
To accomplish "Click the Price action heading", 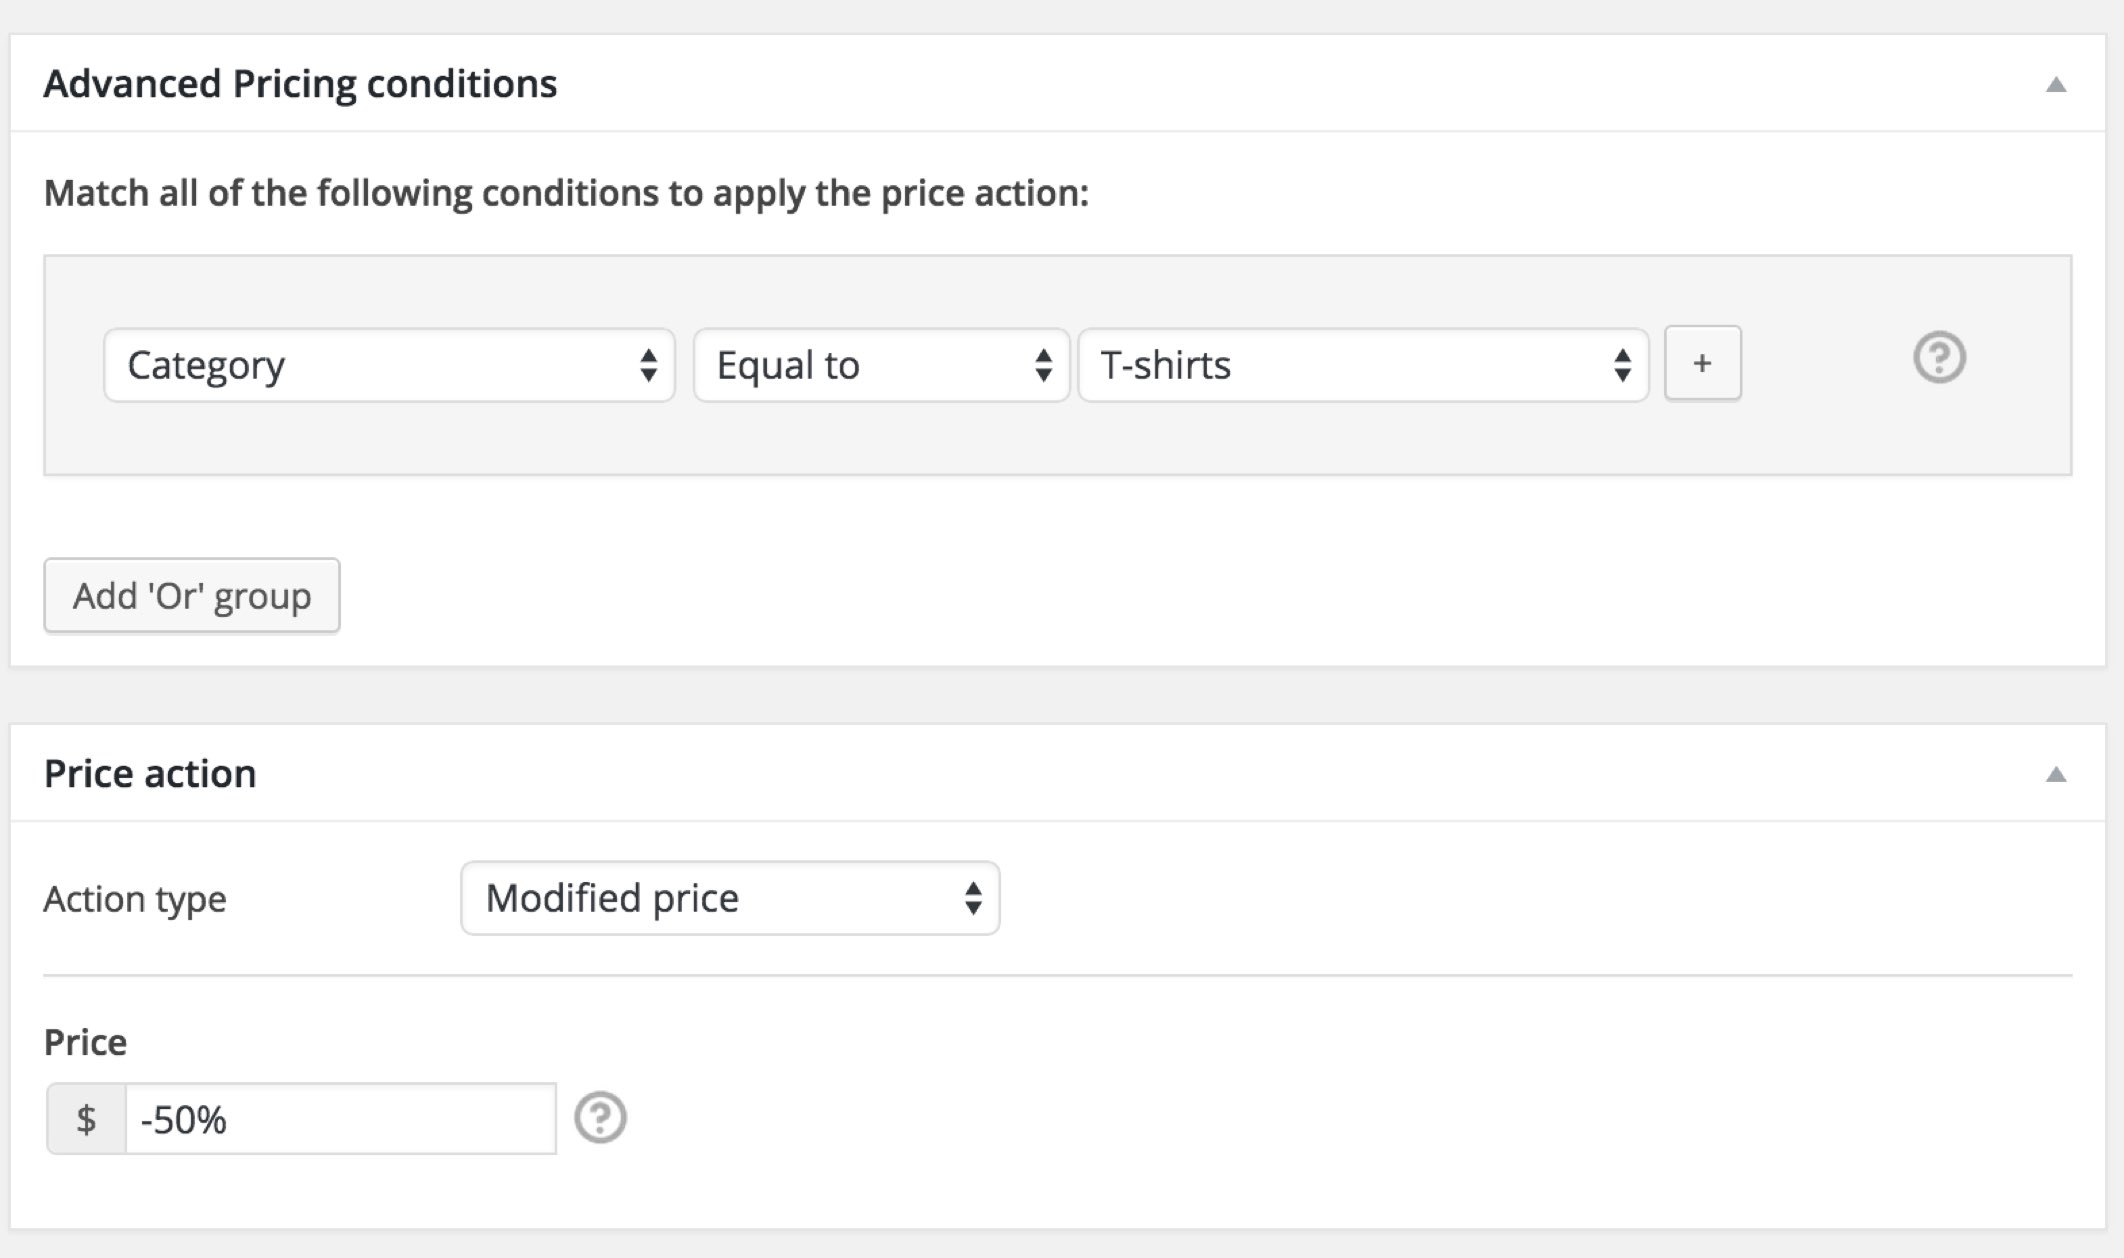I will click(x=150, y=774).
